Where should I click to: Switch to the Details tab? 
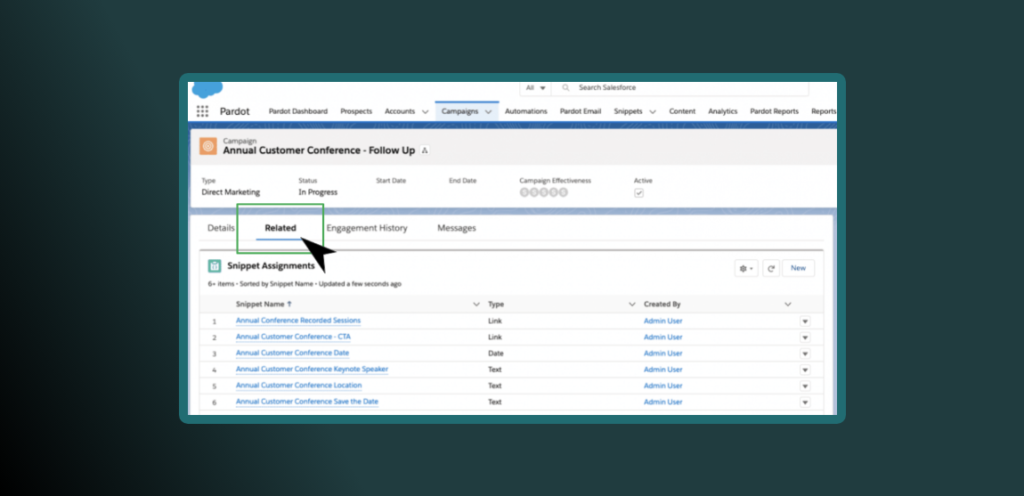pyautogui.click(x=221, y=228)
